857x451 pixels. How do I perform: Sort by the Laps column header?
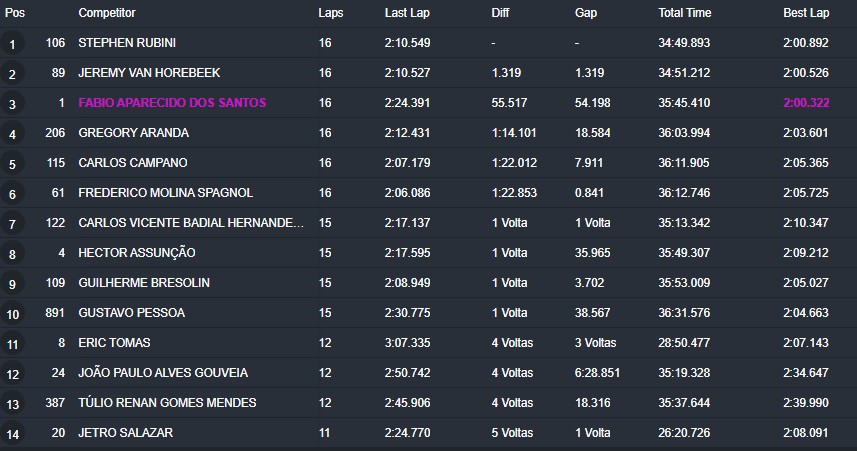pos(331,13)
